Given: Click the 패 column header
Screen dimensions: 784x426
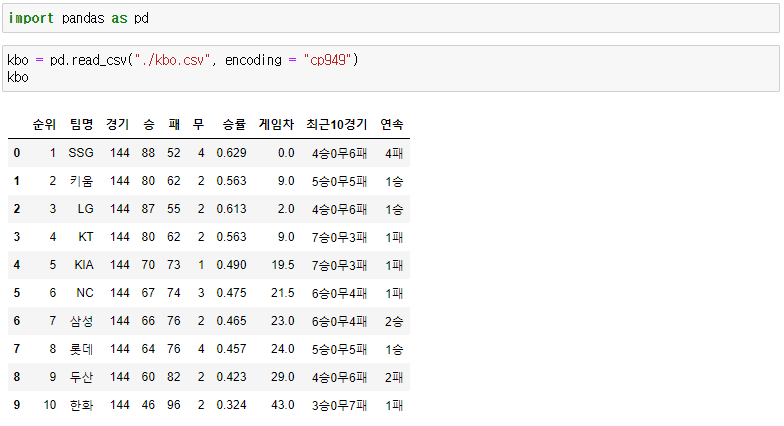Looking at the screenshot, I should pos(174,124).
